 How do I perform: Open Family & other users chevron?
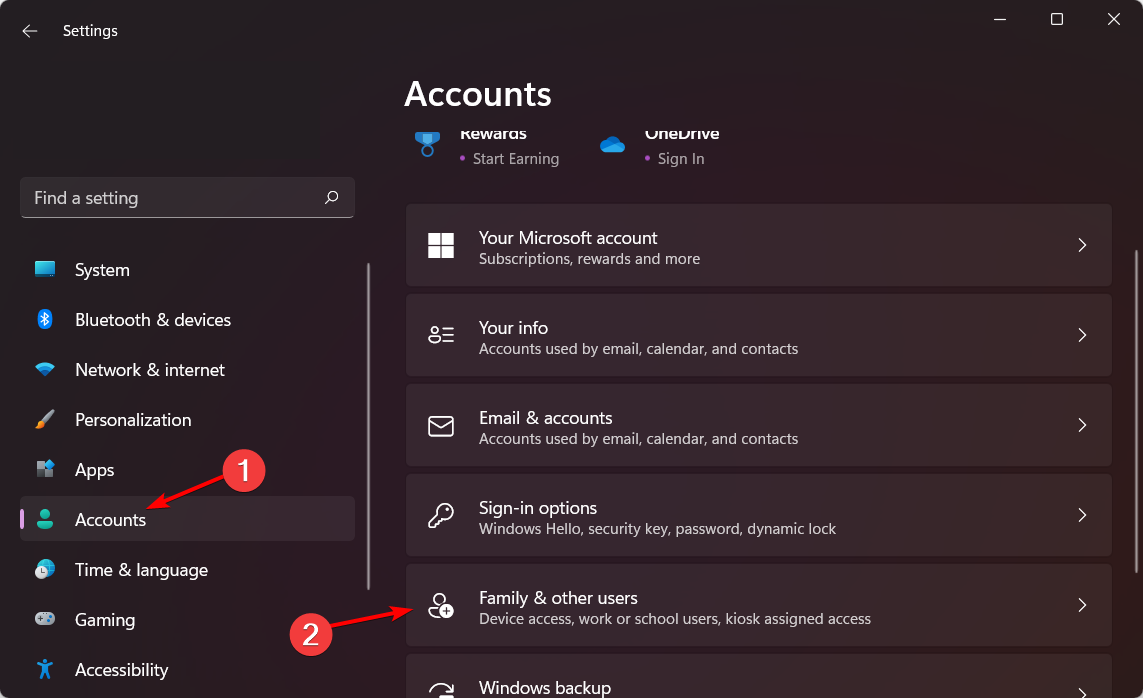1082,605
